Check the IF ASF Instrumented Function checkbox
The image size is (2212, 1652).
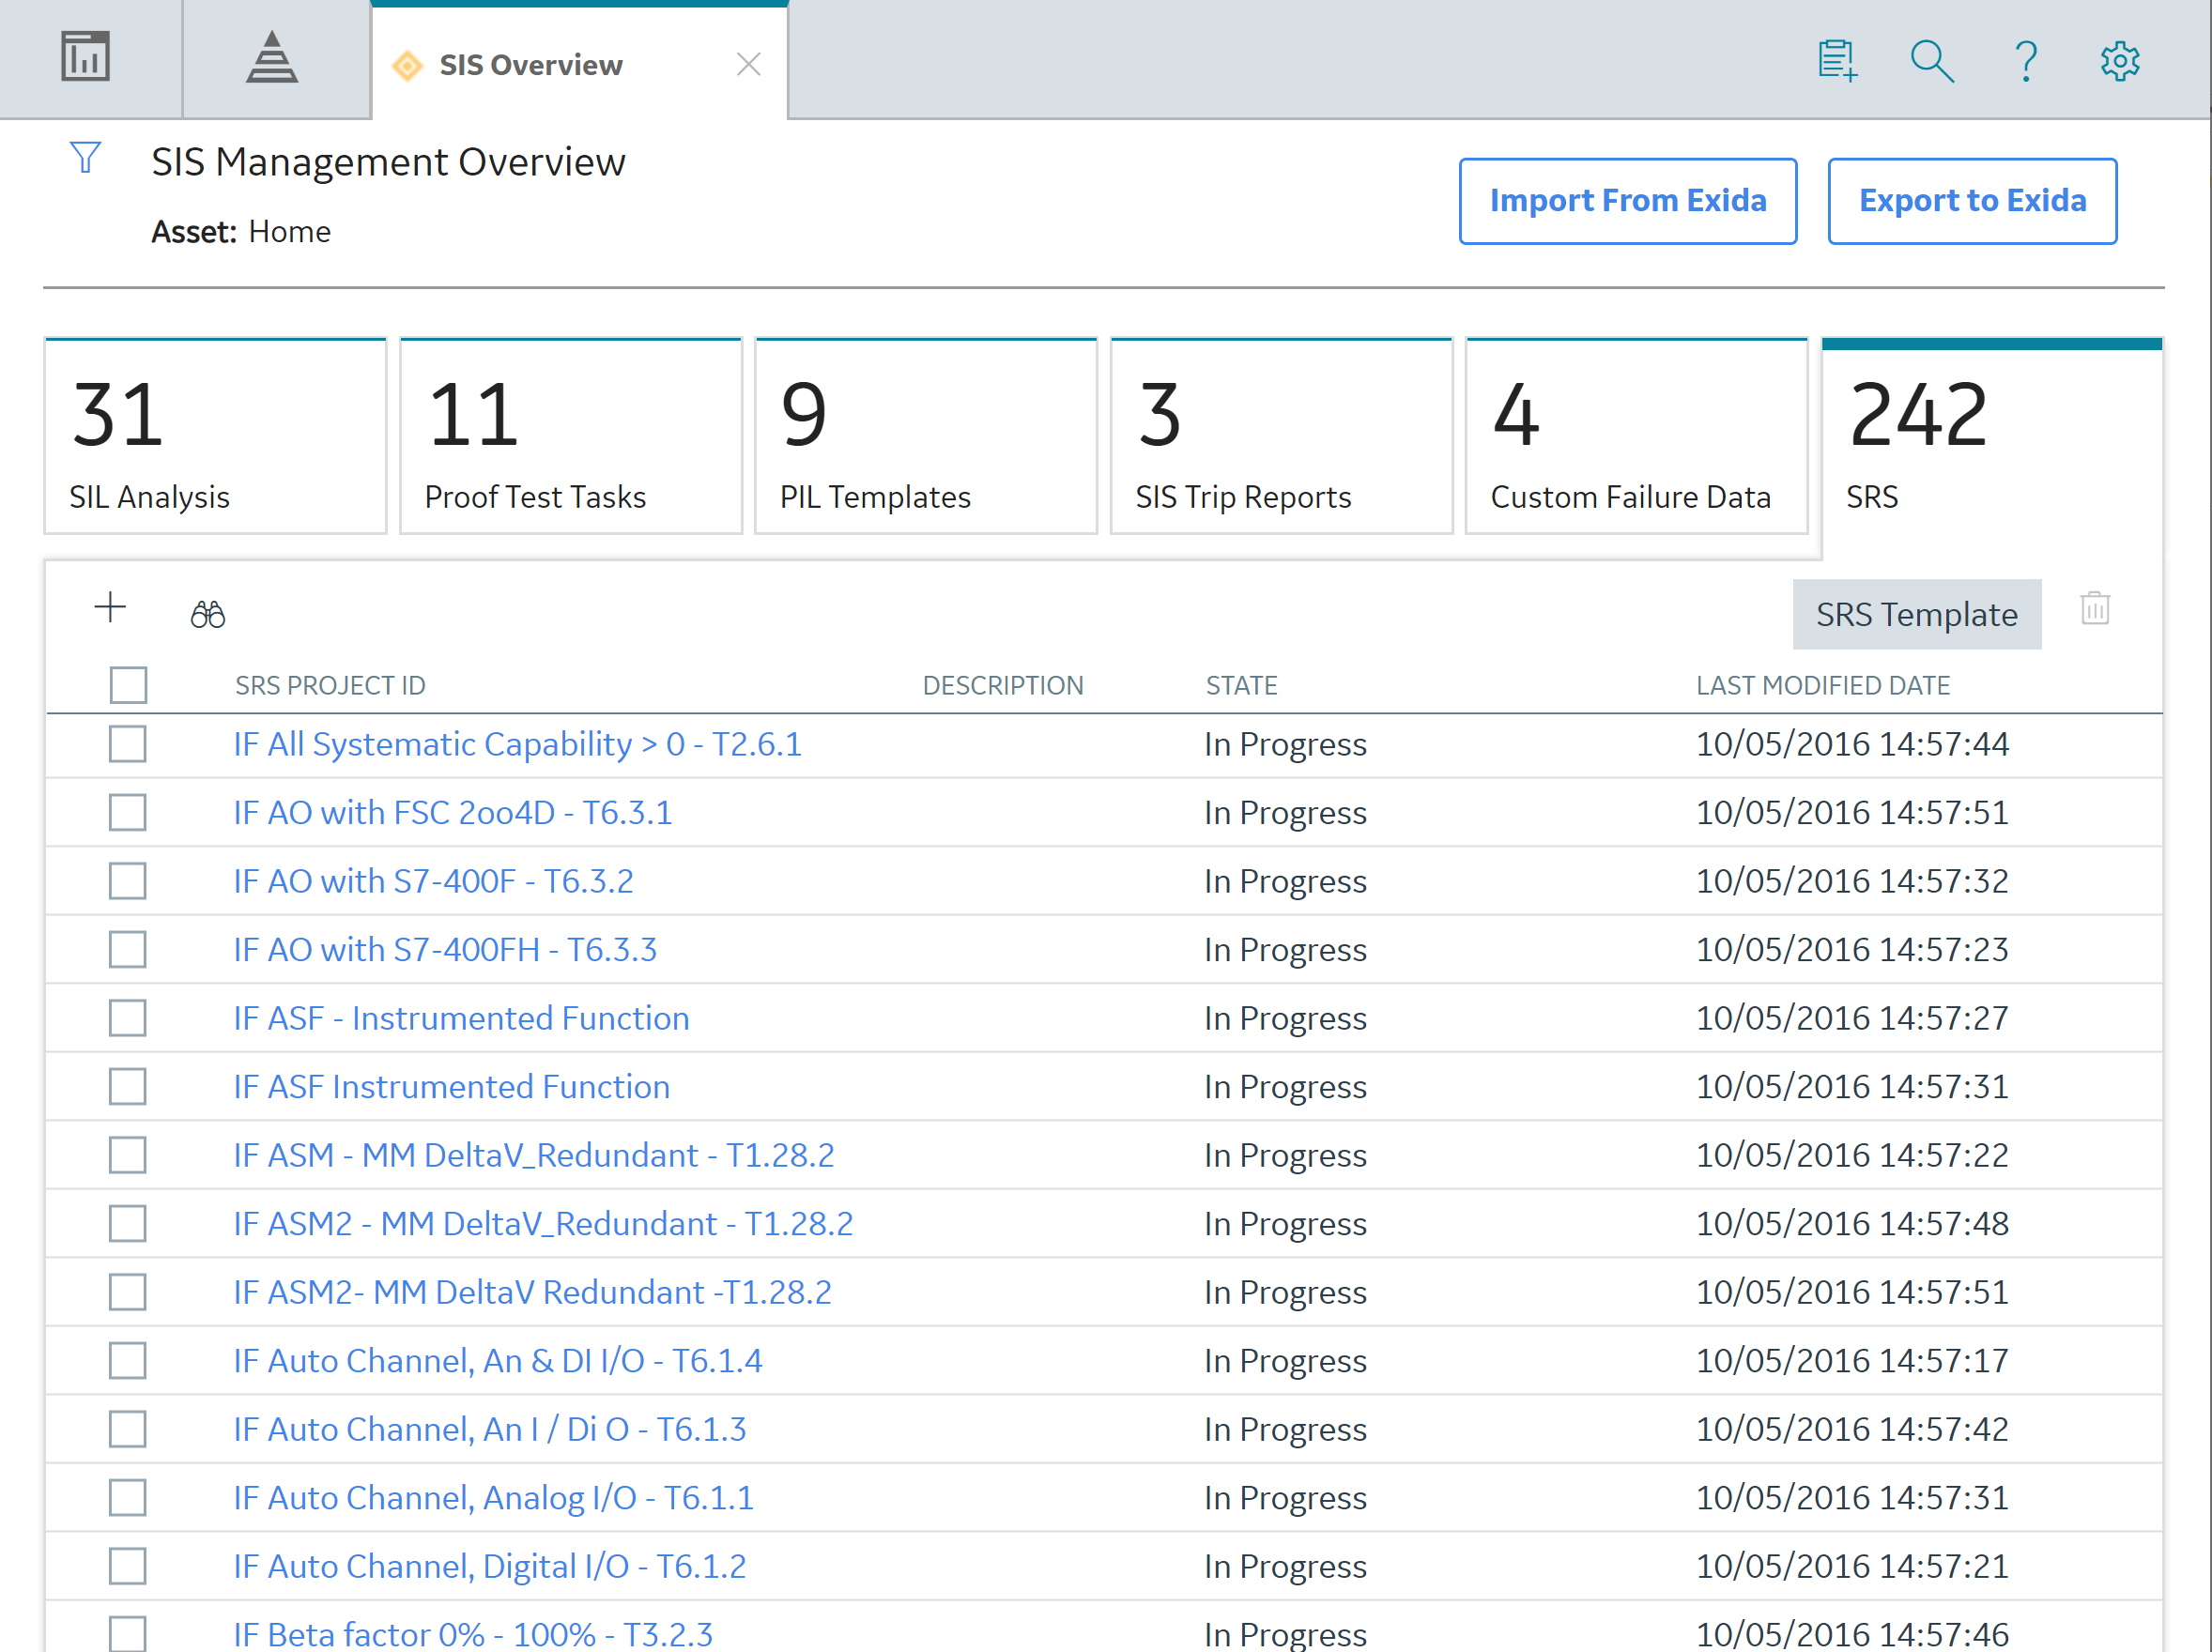(x=128, y=1086)
